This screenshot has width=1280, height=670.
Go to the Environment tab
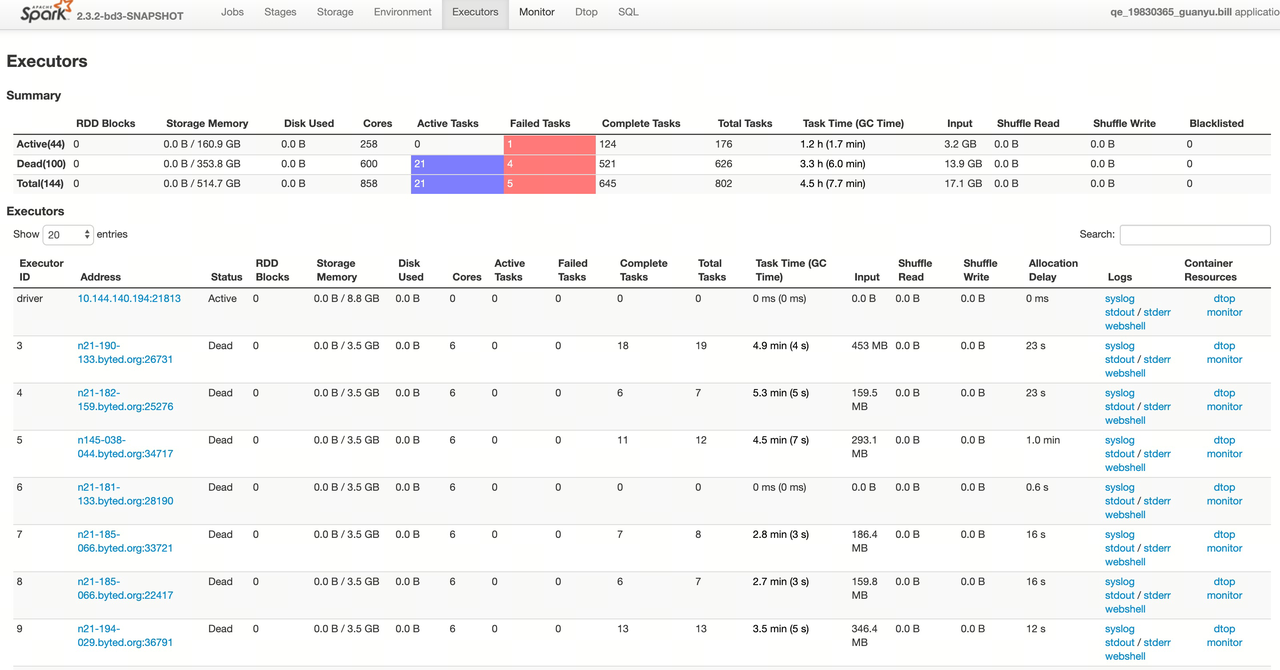[x=402, y=12]
